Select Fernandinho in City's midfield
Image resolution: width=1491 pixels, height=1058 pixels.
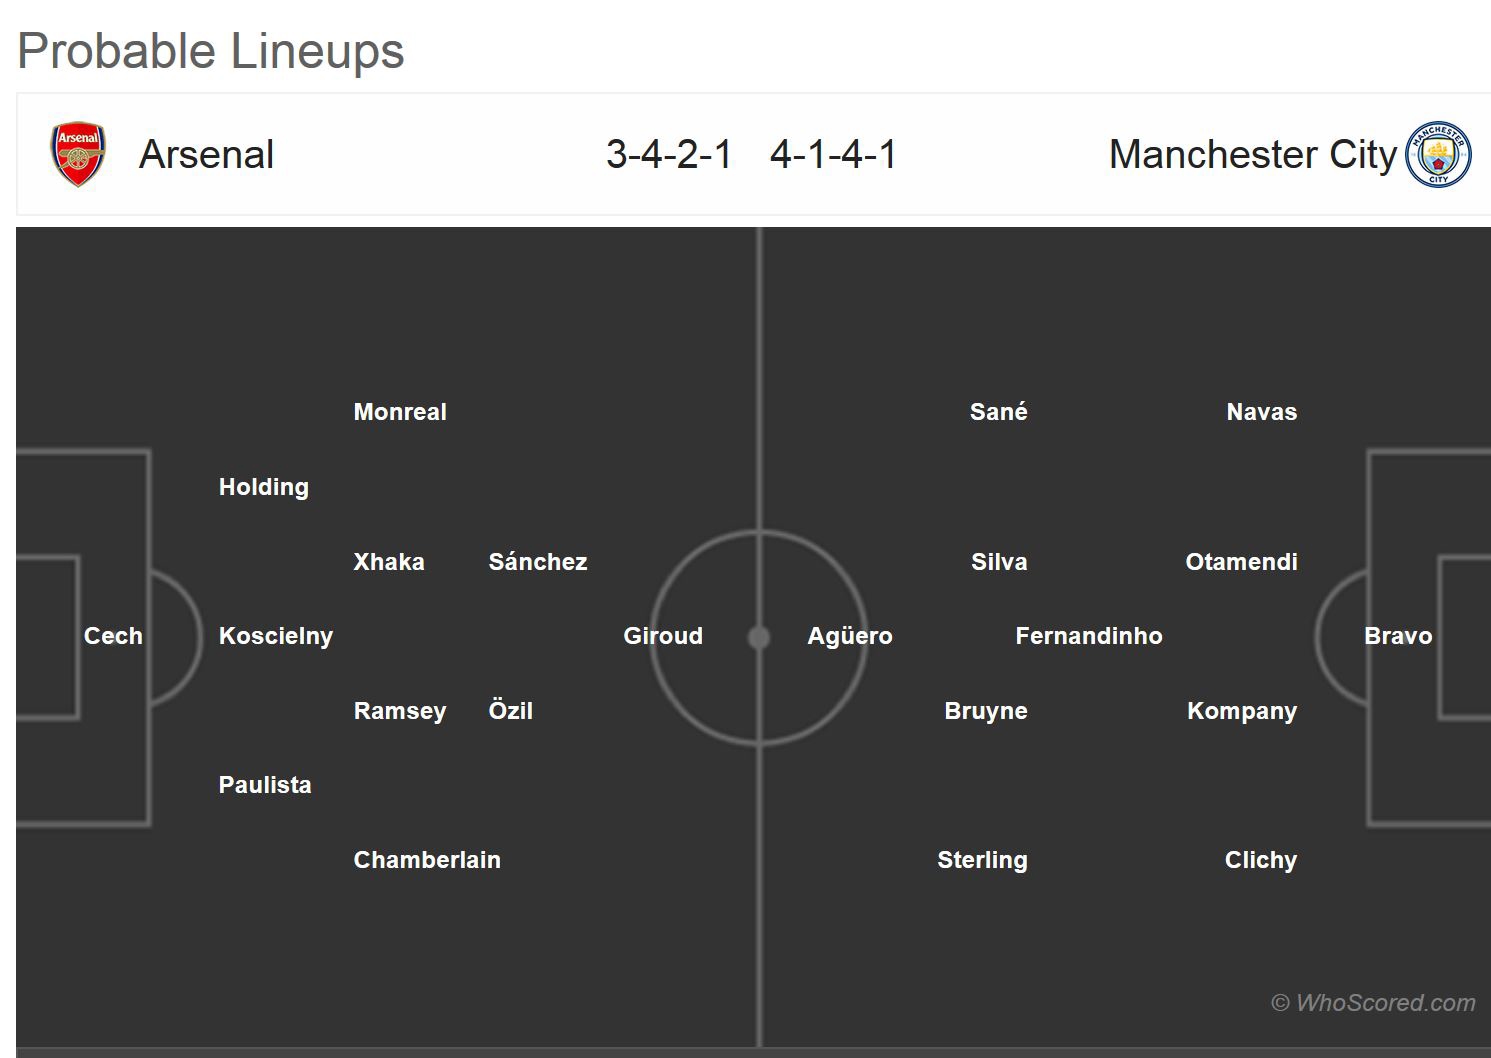coord(1088,636)
